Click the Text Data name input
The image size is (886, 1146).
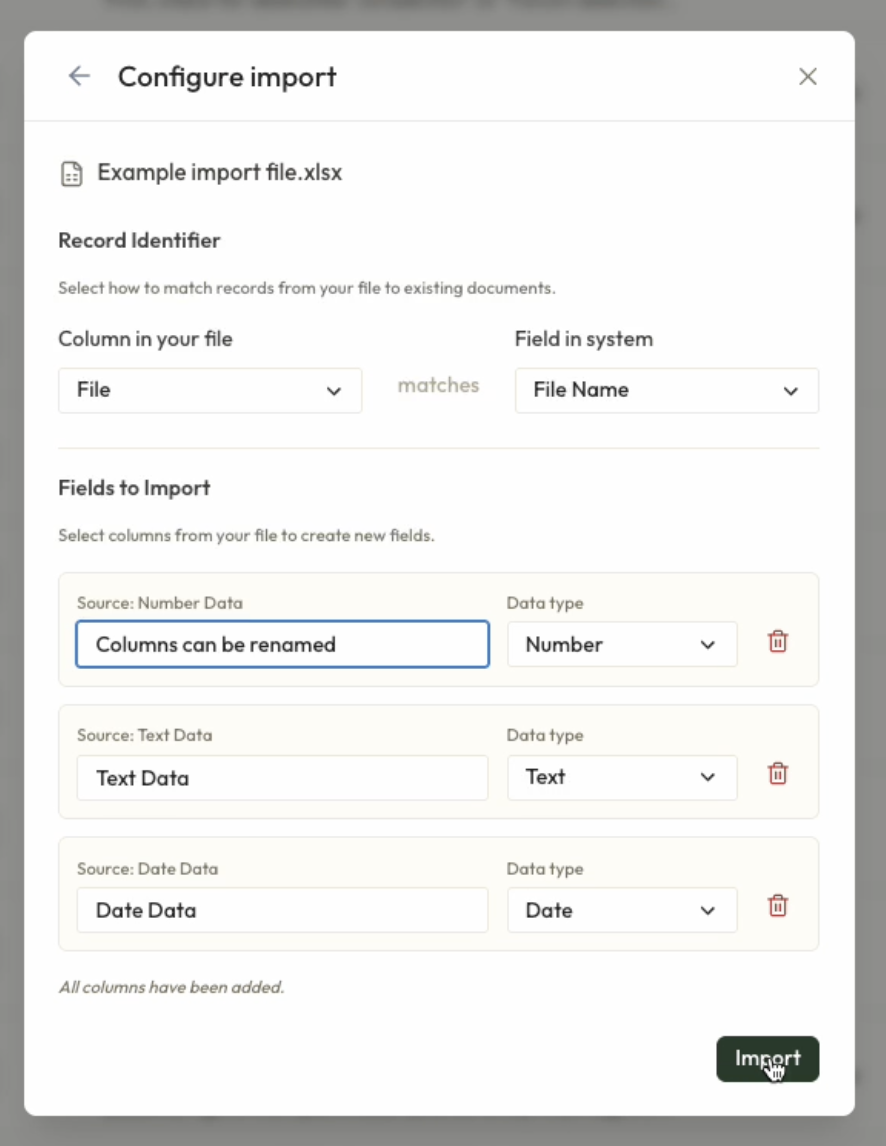[282, 778]
